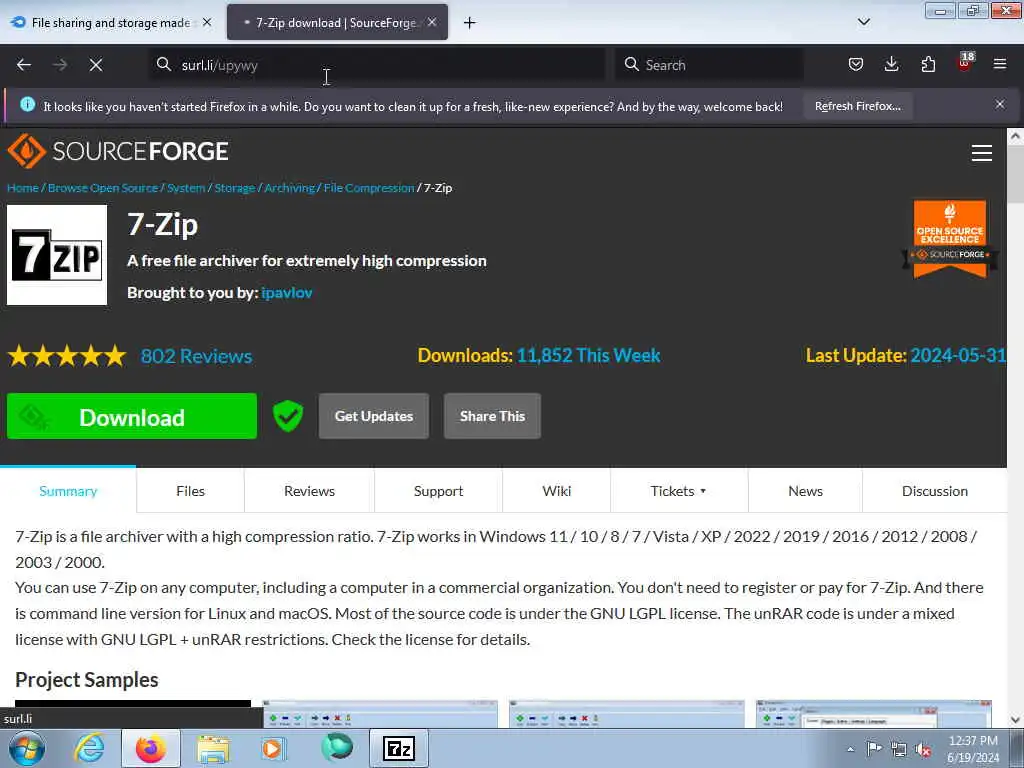Click the notification bar info icon
This screenshot has height=768, width=1024.
(27, 104)
